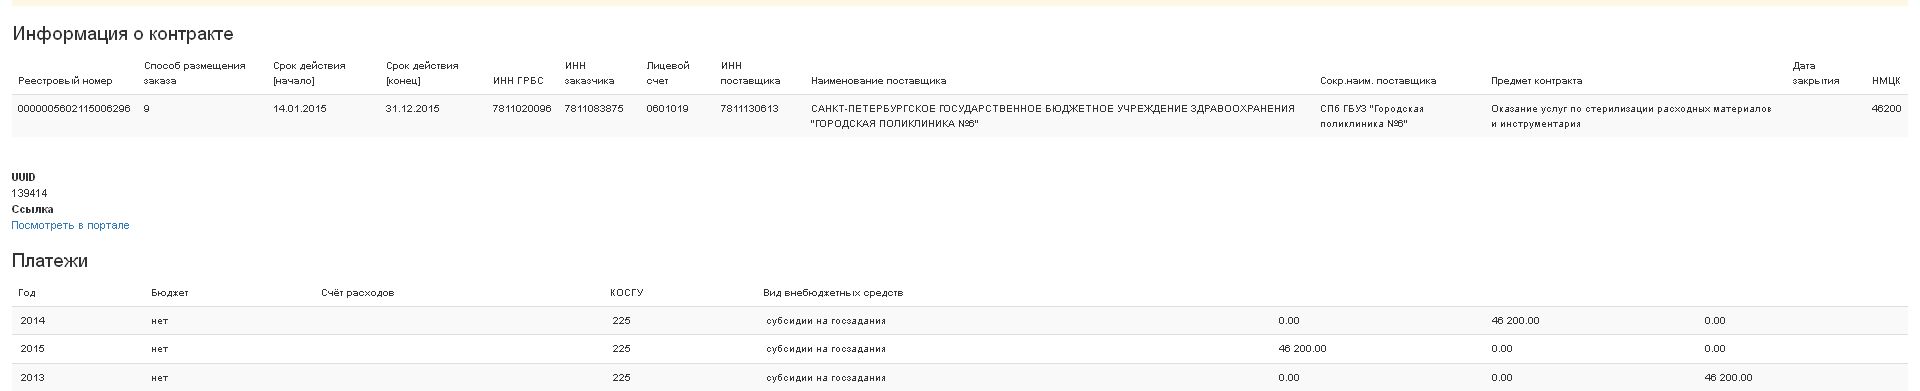Click the 'Платежи' section heading
1920x391 pixels.
click(50, 261)
